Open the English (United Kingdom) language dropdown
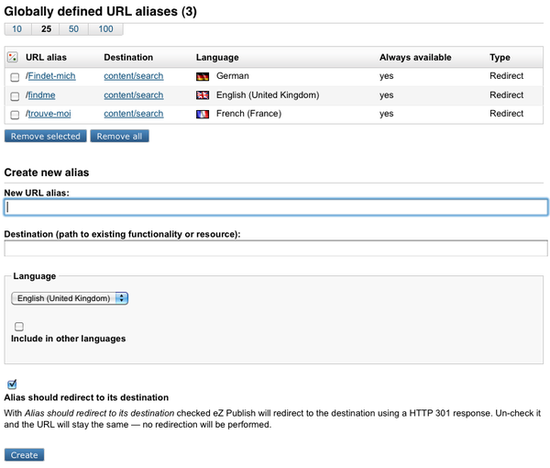This screenshot has height=468, width=550. [x=70, y=299]
